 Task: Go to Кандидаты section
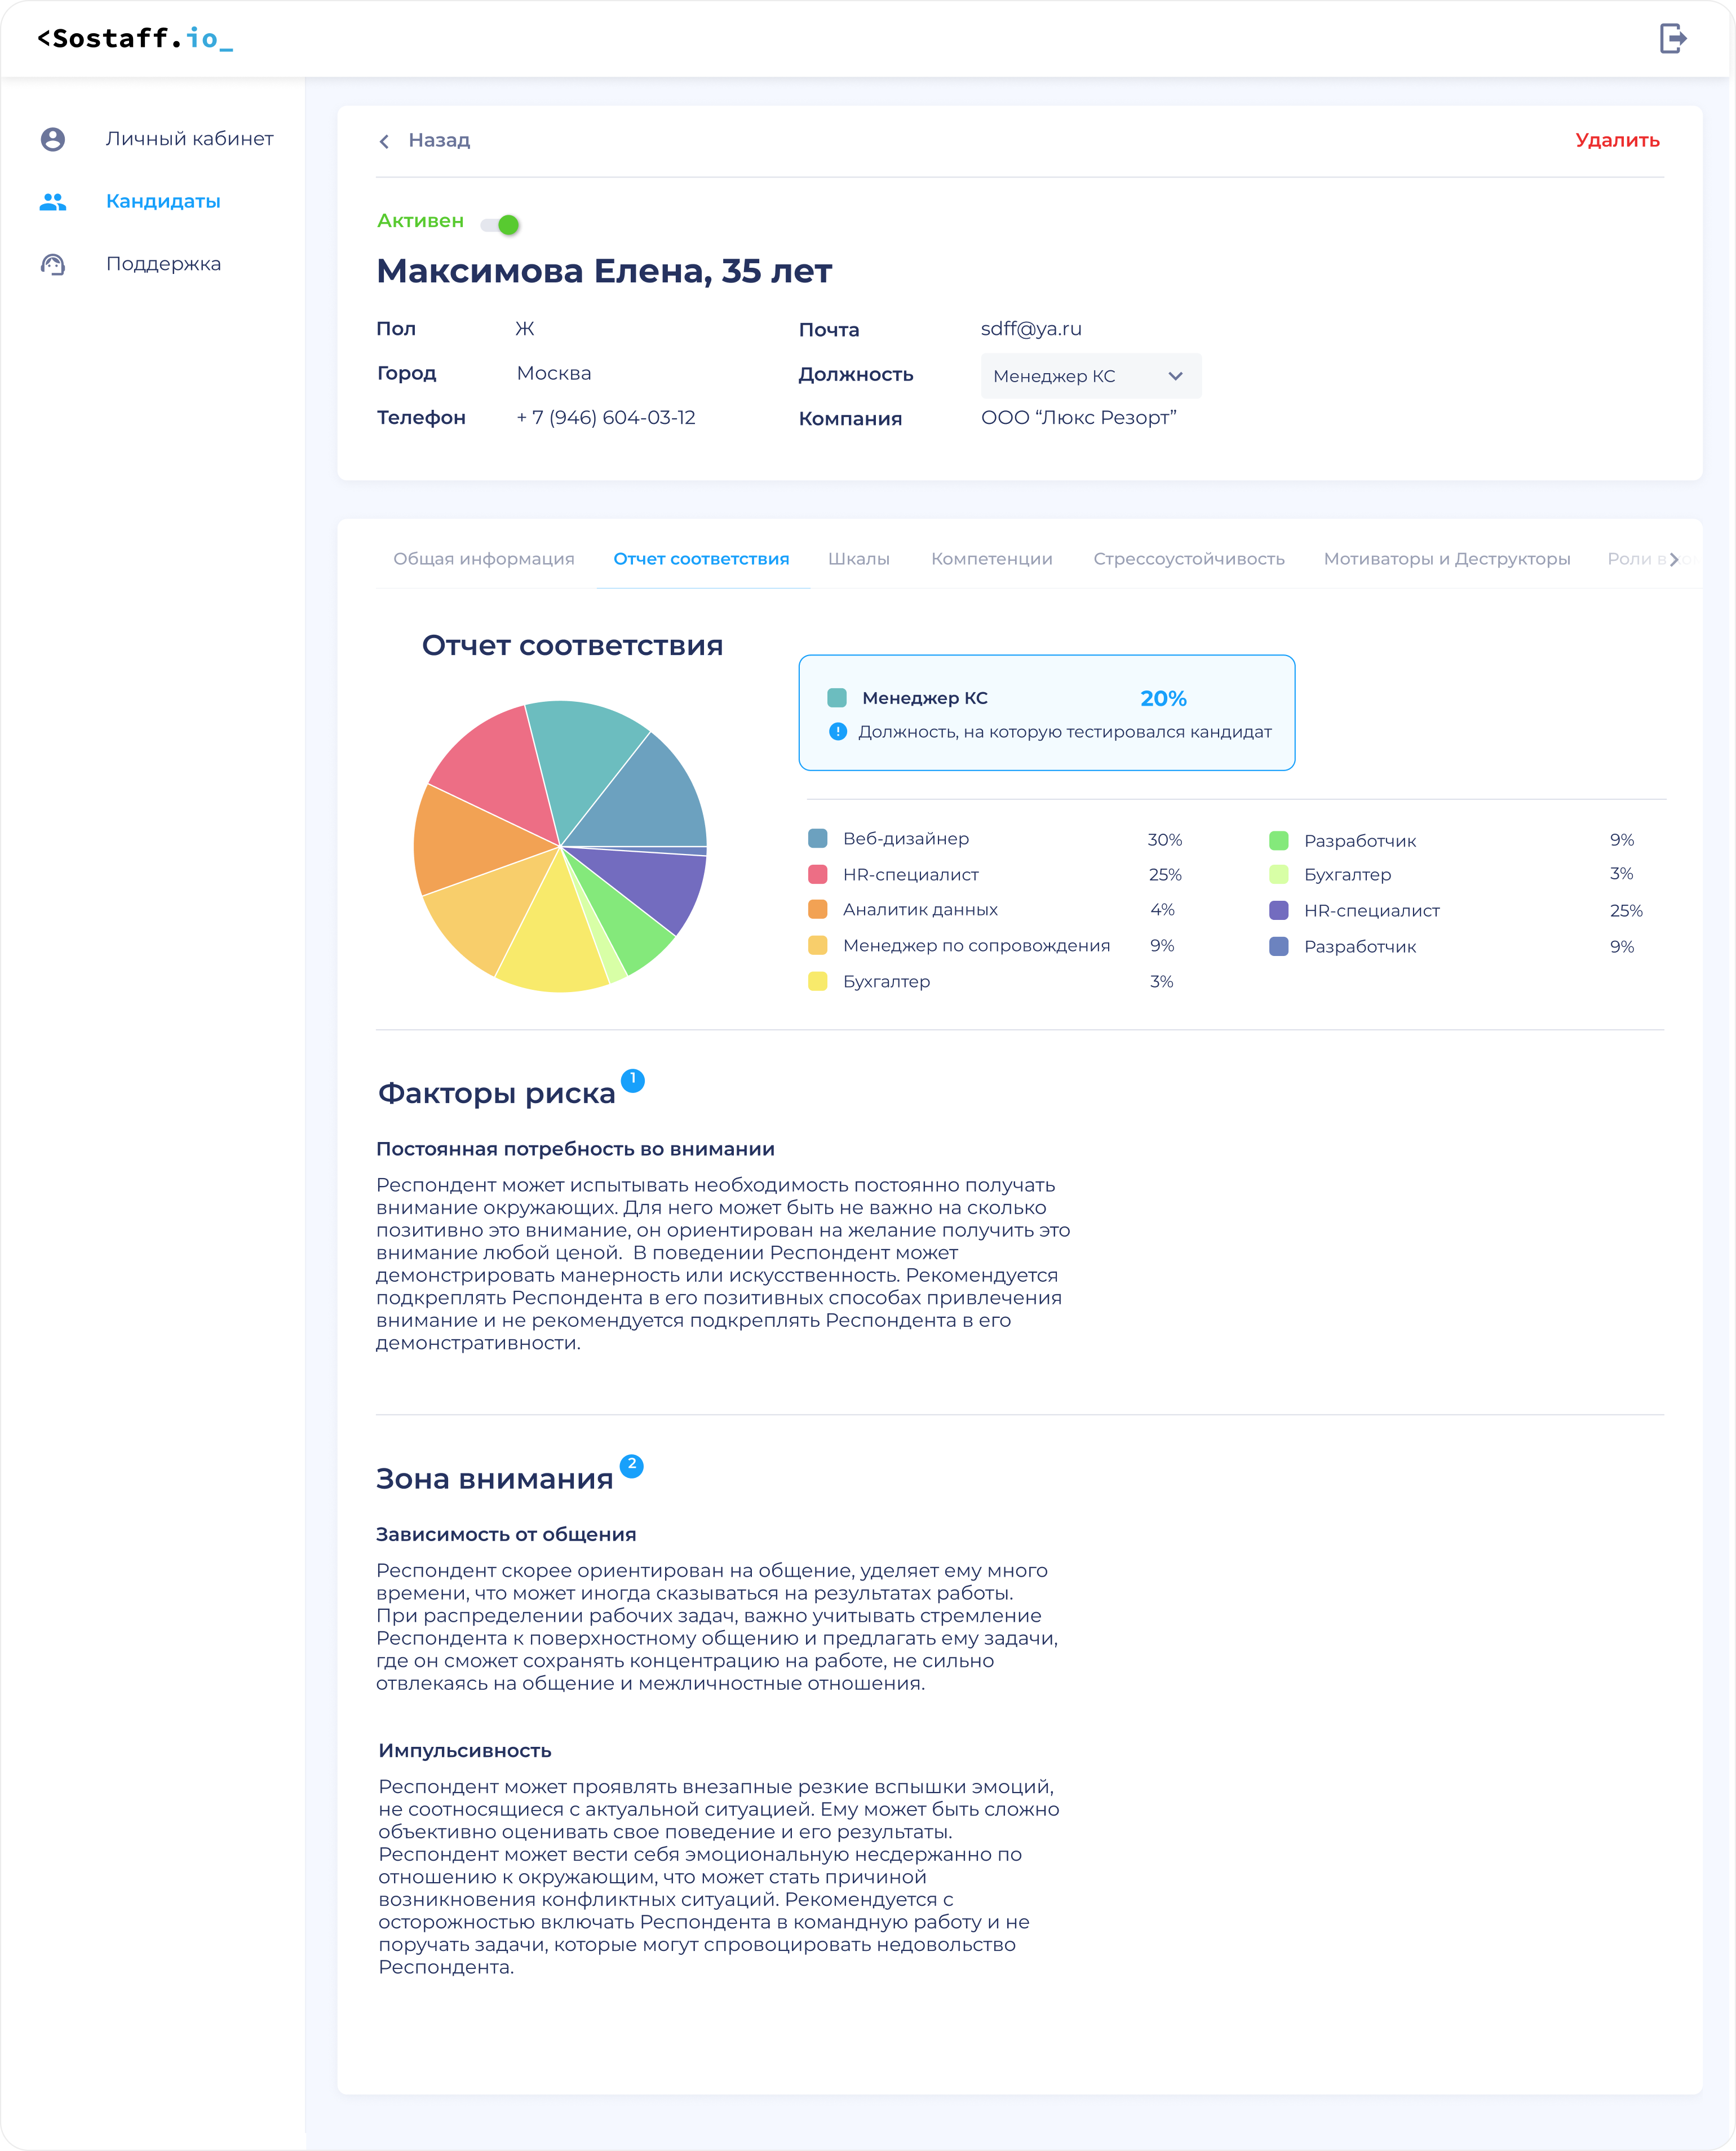pyautogui.click(x=163, y=202)
